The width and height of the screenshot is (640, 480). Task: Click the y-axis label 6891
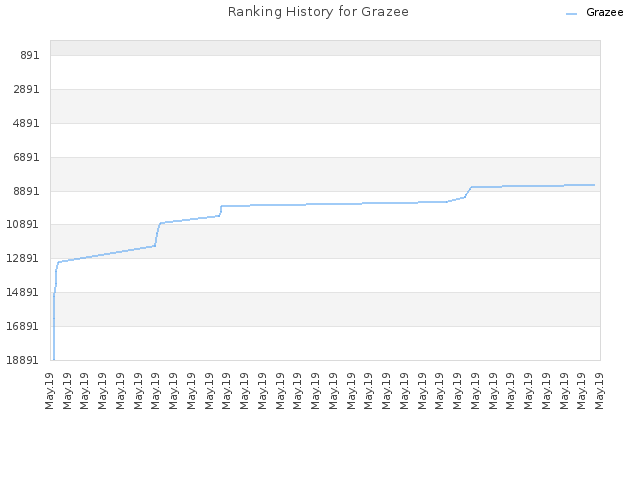pos(27,157)
